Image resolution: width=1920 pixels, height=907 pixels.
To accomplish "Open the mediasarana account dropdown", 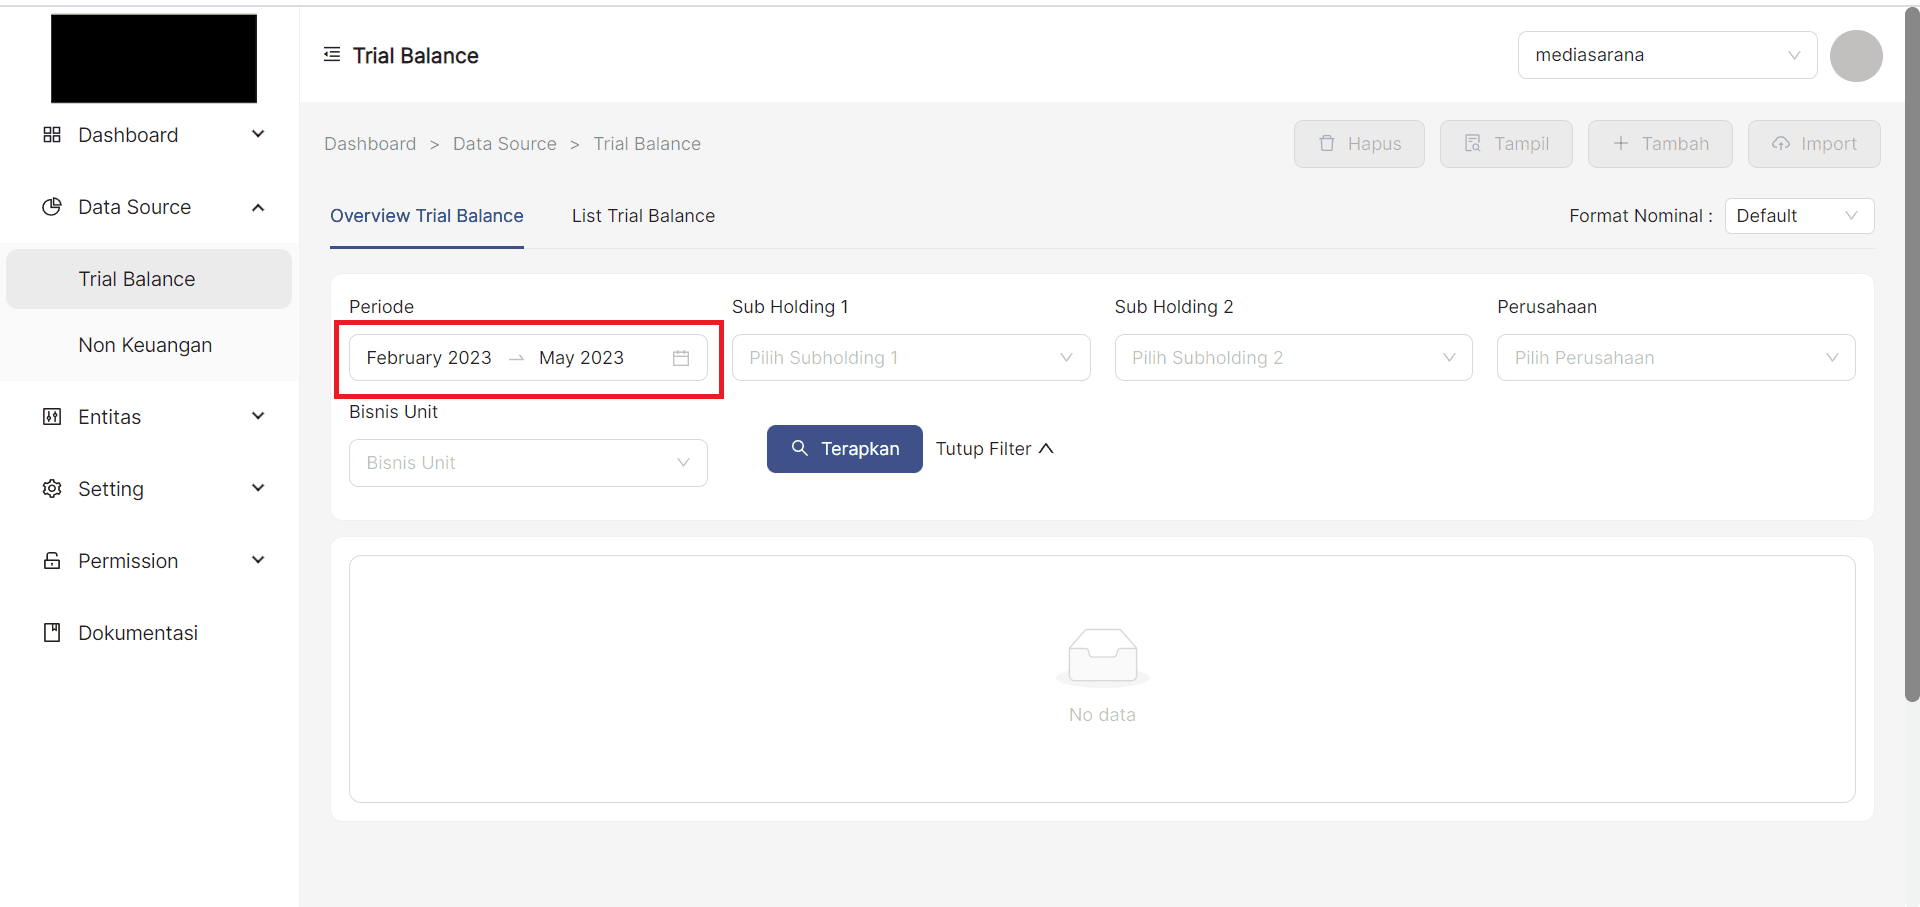I will [1666, 55].
